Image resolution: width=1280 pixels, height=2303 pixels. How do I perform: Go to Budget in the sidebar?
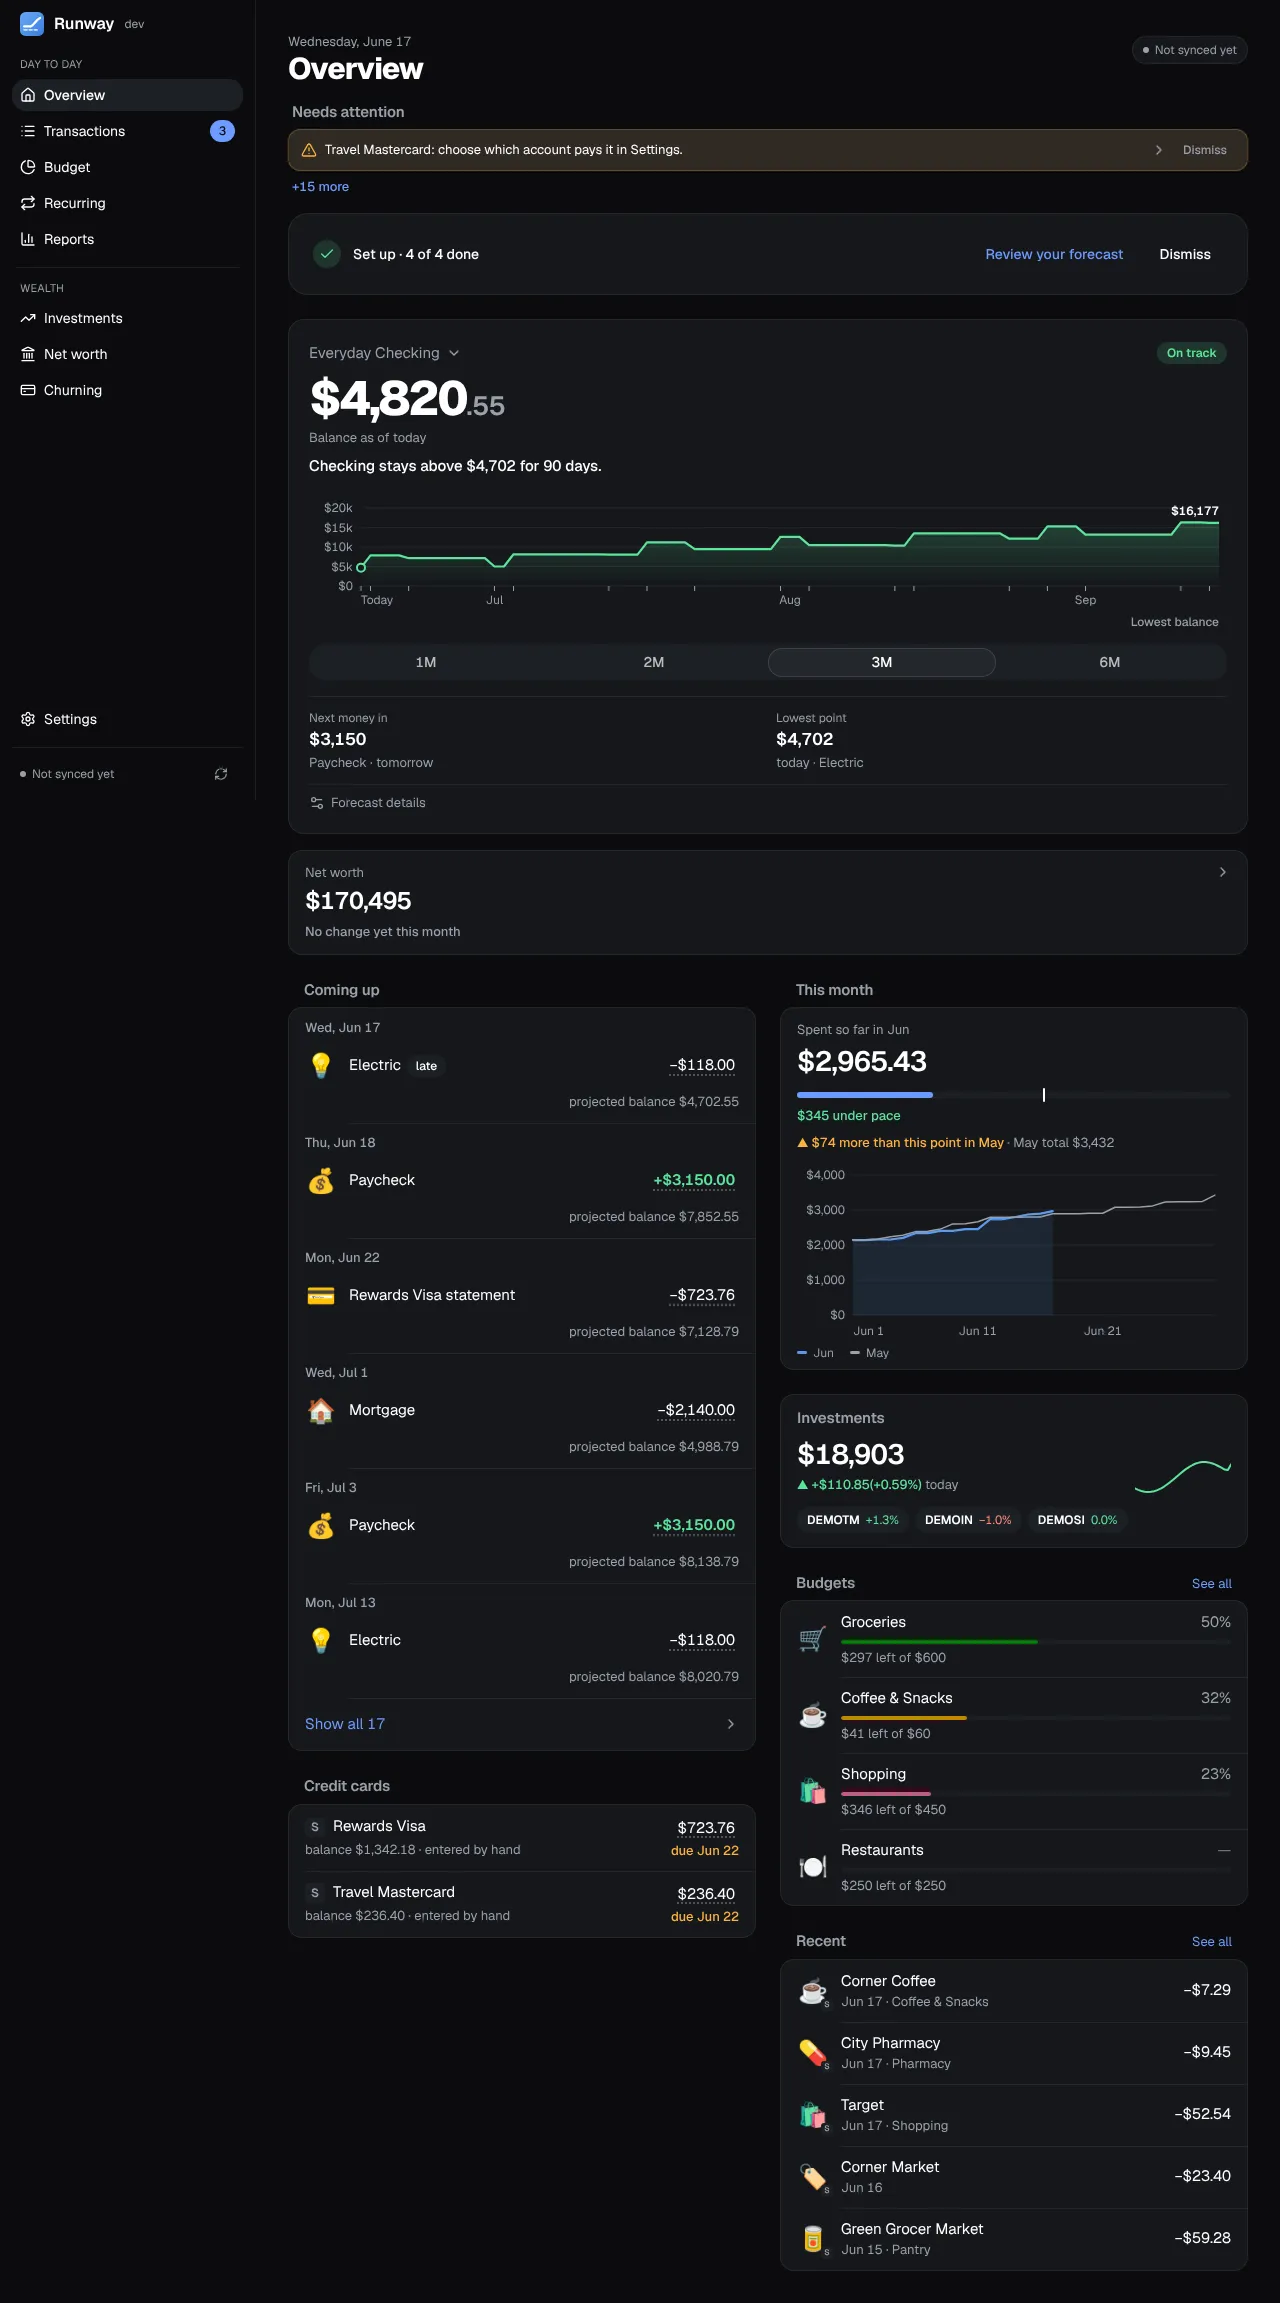point(128,167)
